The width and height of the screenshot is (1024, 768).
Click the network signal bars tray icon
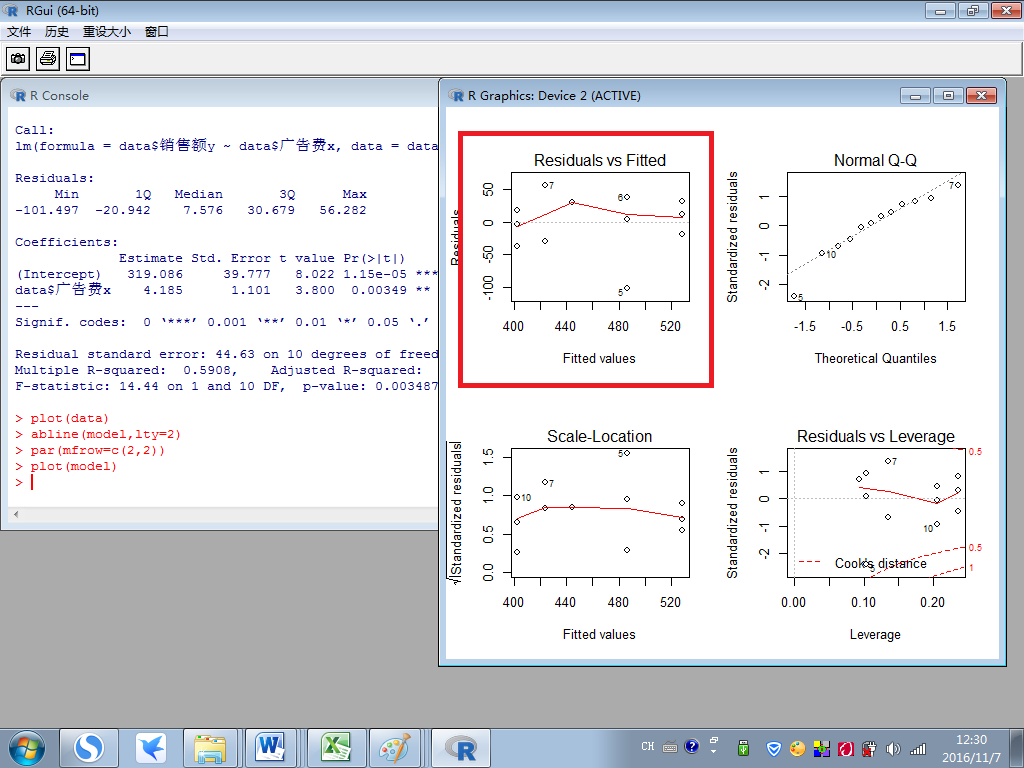pyautogui.click(x=918, y=748)
